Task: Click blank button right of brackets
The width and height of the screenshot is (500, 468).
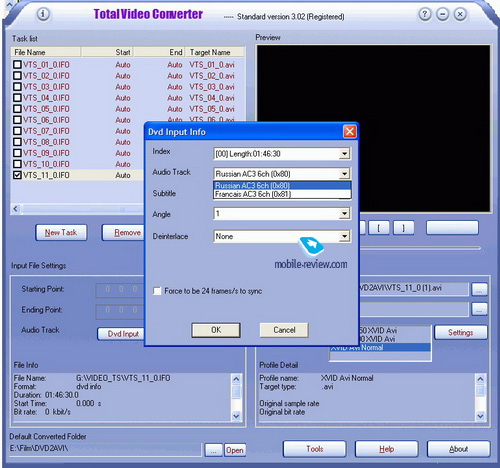Action: tap(452, 228)
